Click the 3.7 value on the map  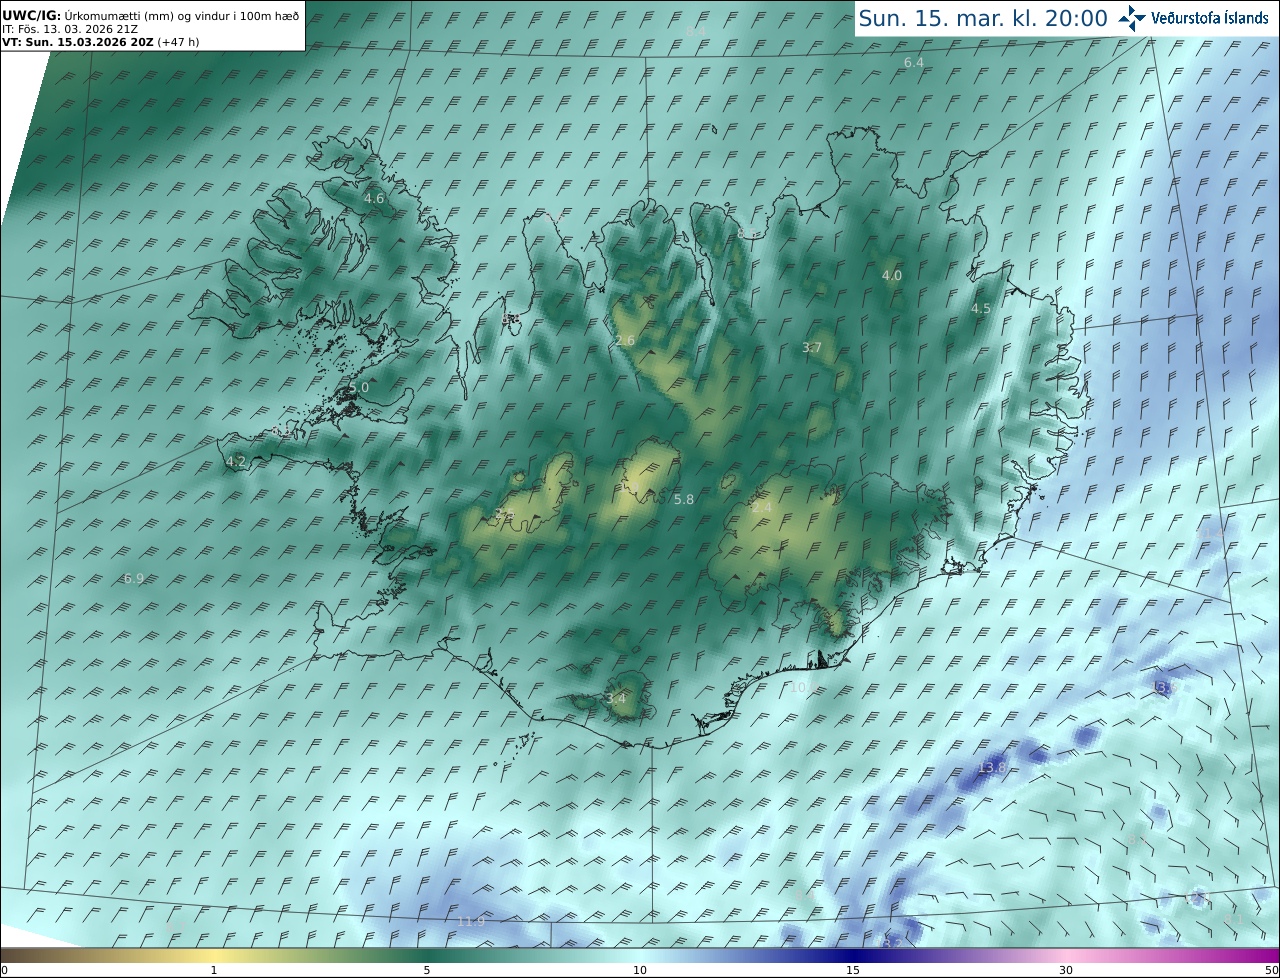812,347
